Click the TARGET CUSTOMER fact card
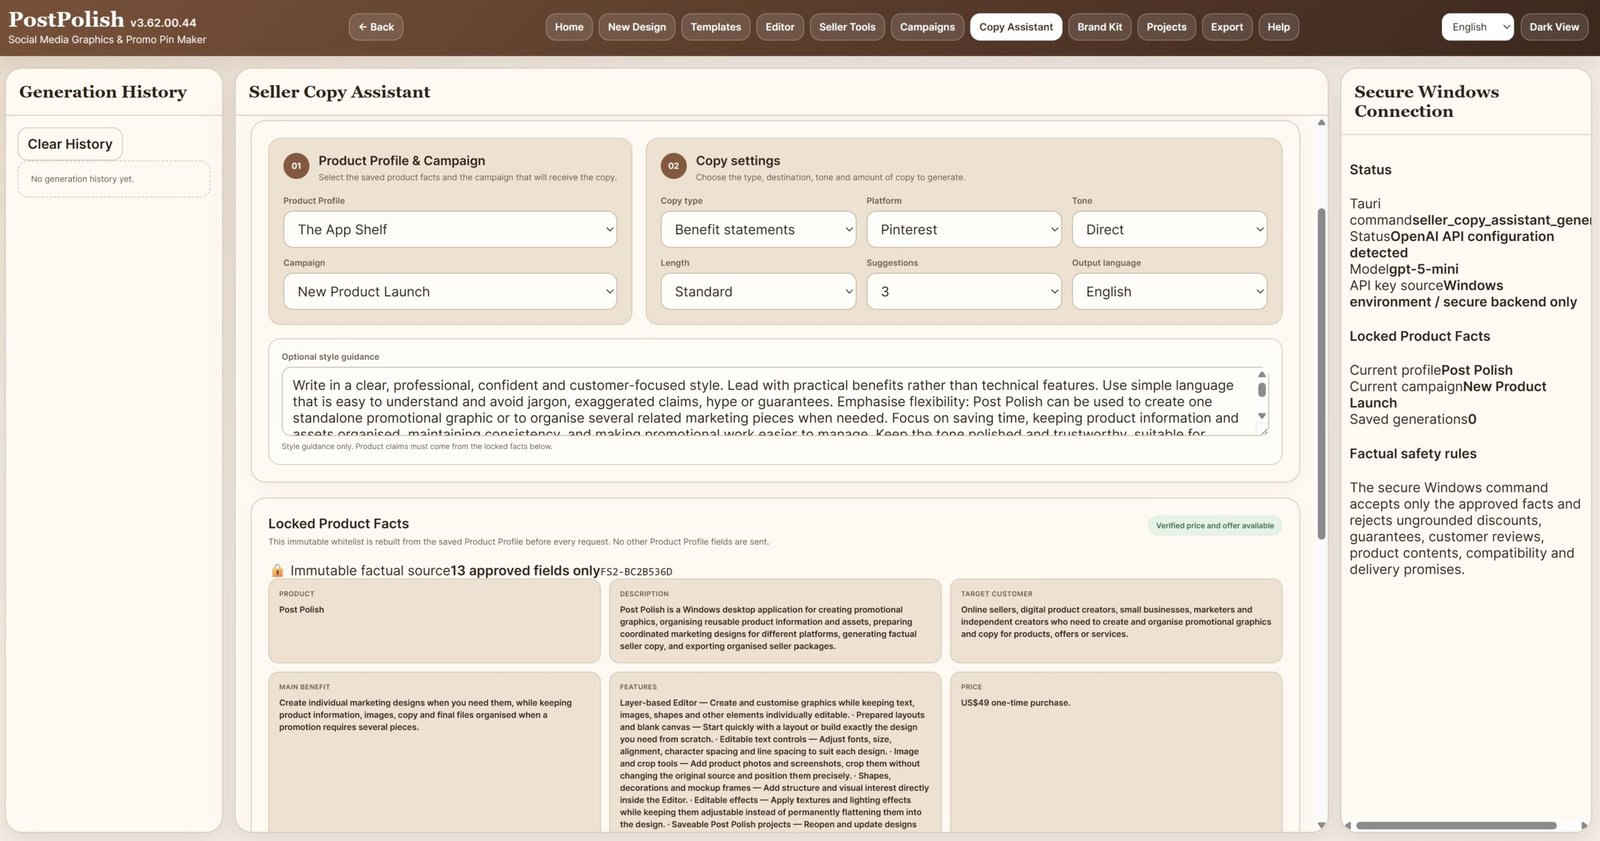The height and width of the screenshot is (841, 1600). point(1116,621)
